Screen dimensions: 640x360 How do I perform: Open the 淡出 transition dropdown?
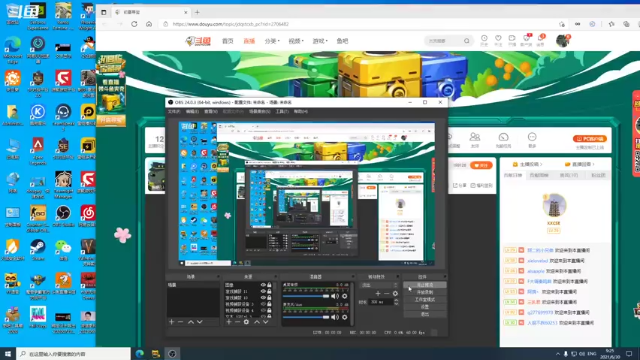(378, 285)
